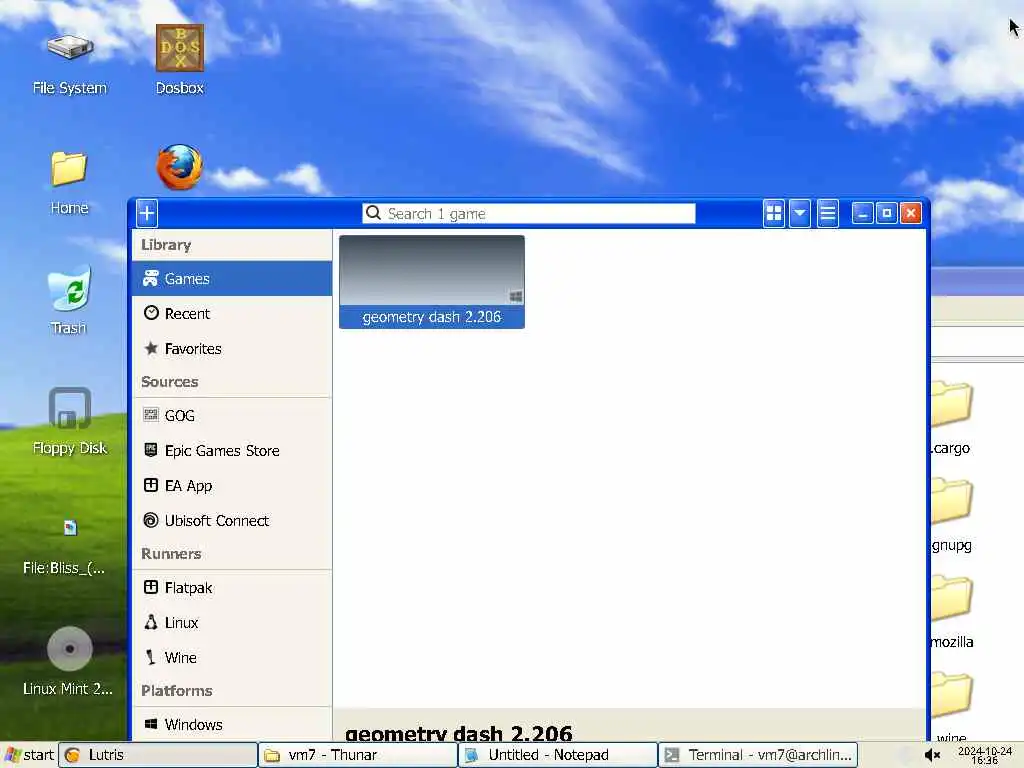Click the Recent clock icon
The width and height of the screenshot is (1024, 768).
tap(151, 313)
